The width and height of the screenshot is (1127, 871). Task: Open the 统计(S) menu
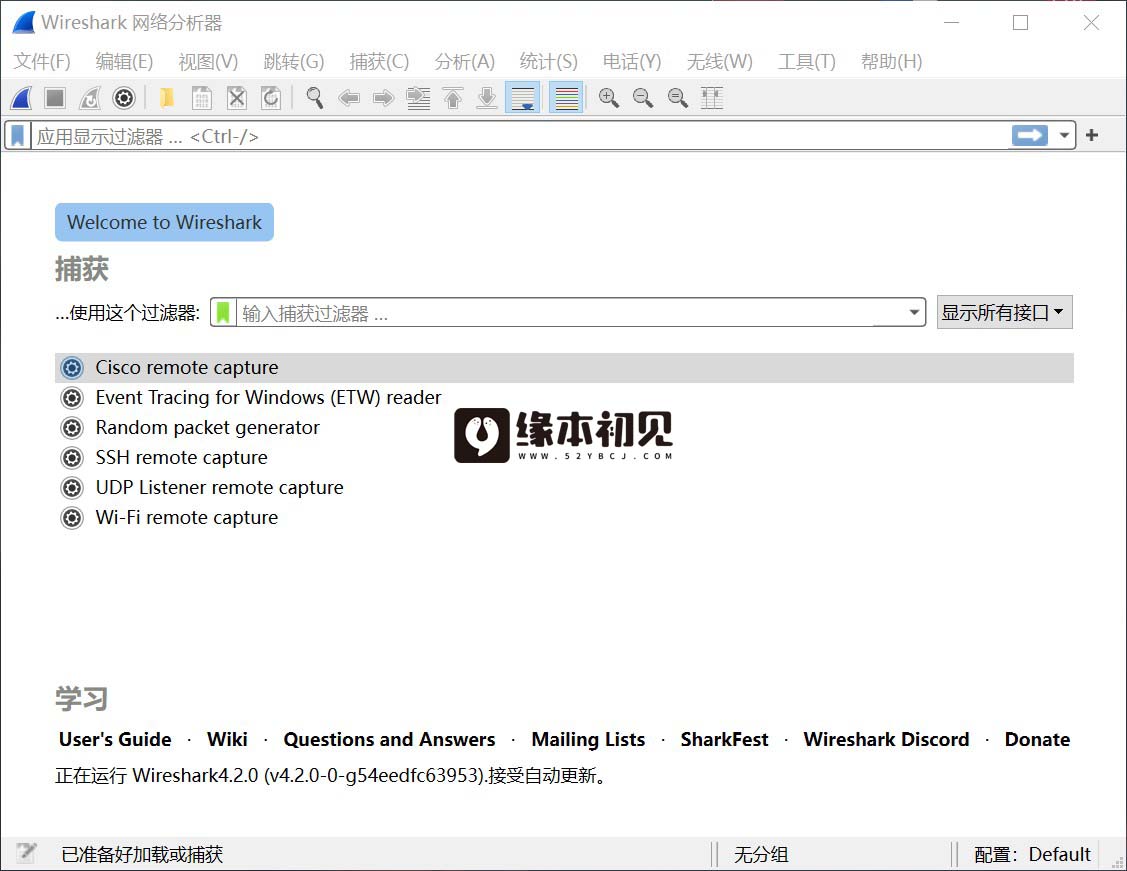click(548, 62)
